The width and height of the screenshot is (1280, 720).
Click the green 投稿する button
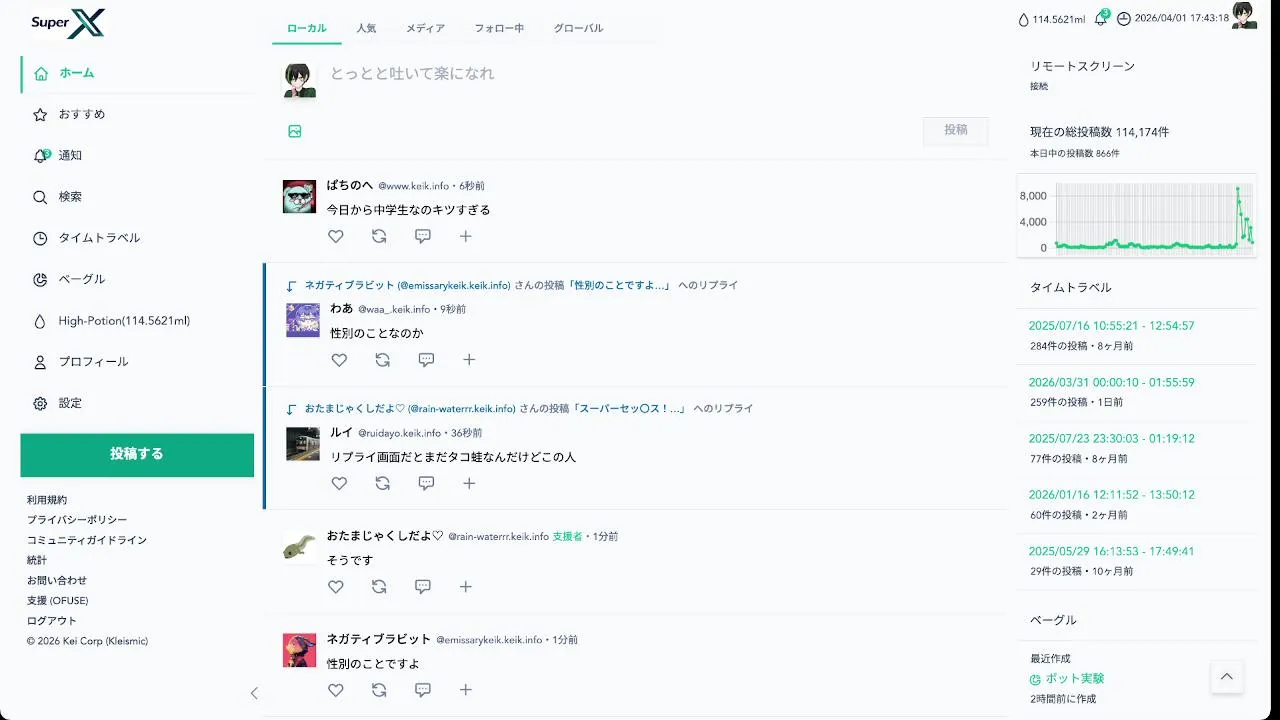137,455
